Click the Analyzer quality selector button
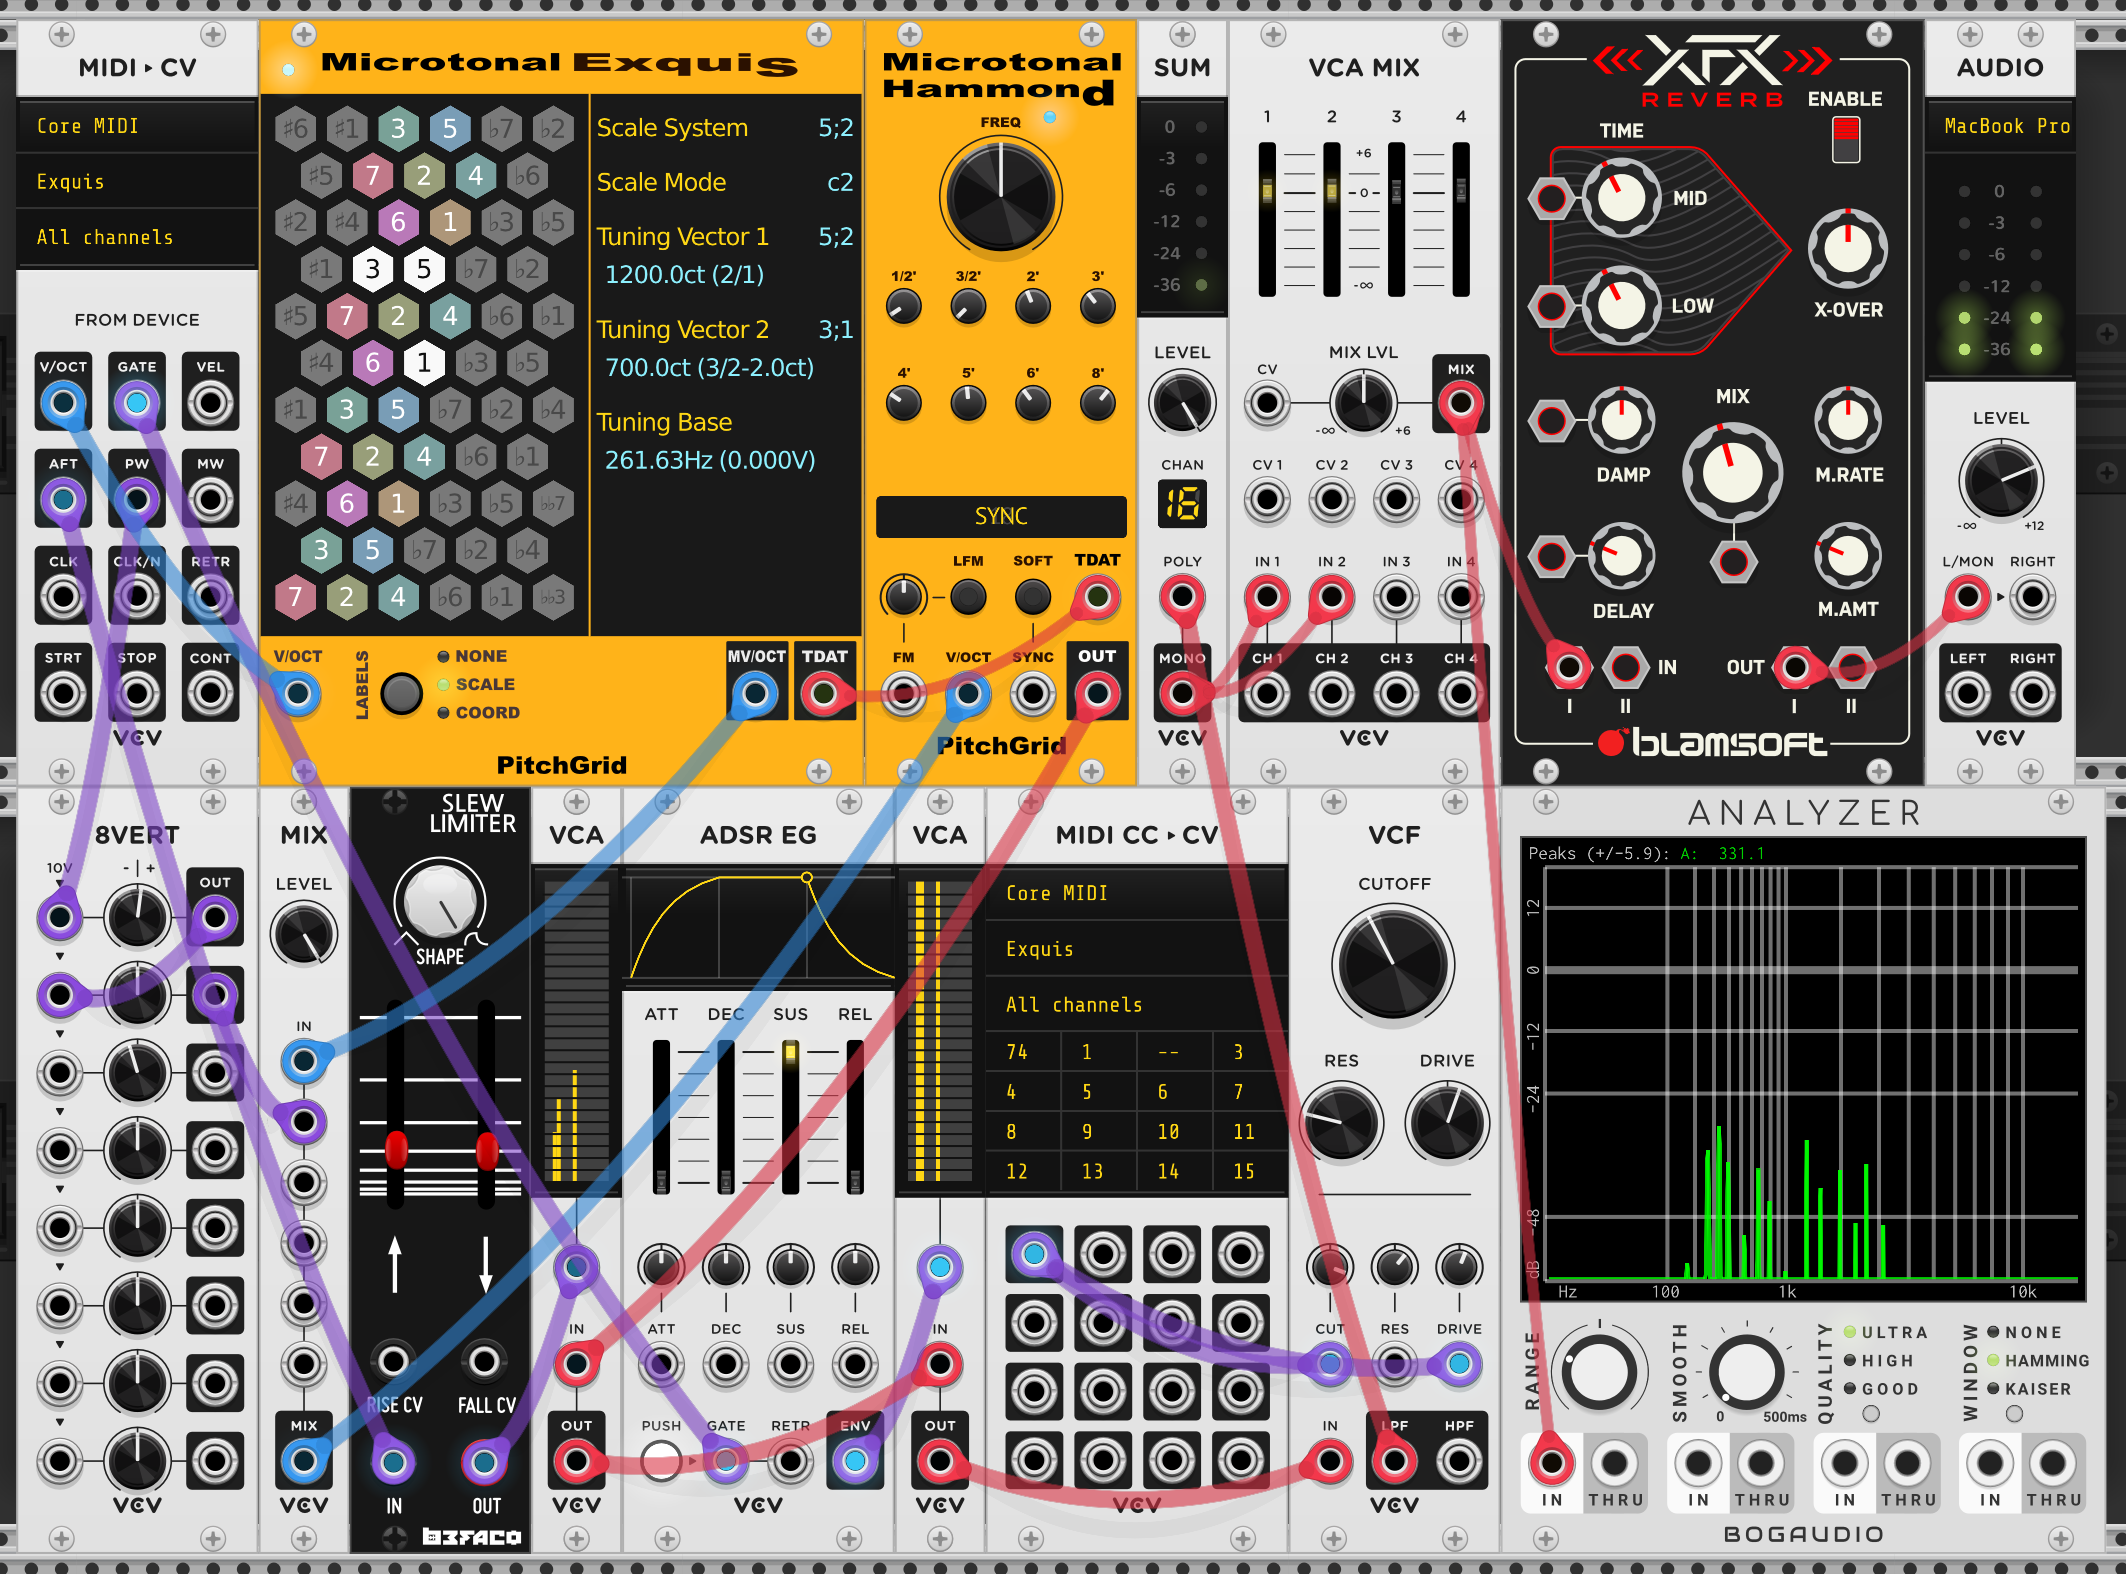 [x=1871, y=1414]
